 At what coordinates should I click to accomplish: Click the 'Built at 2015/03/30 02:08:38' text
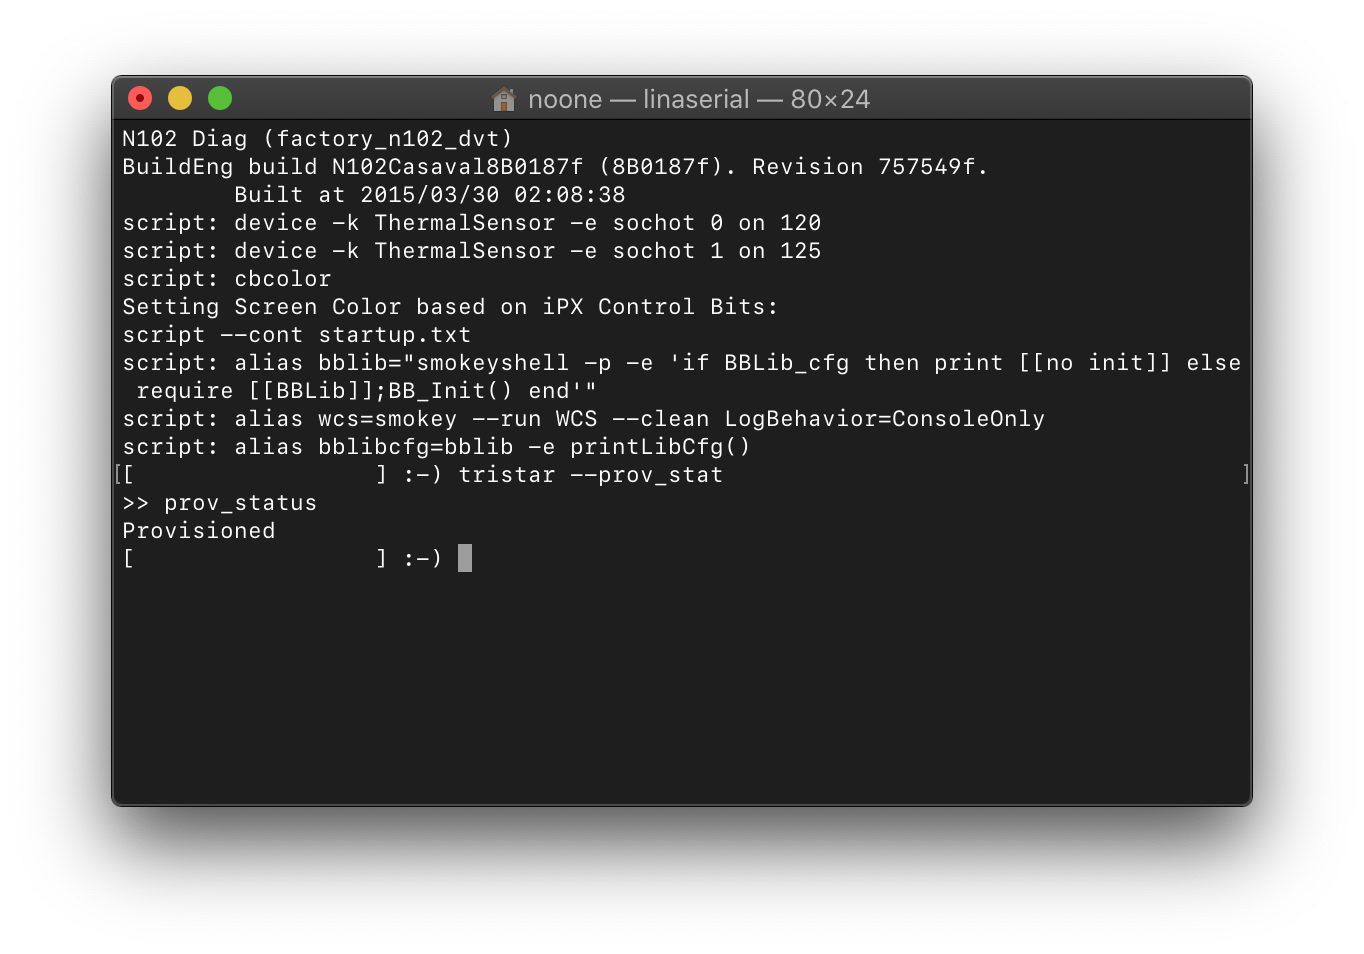pyautogui.click(x=430, y=195)
